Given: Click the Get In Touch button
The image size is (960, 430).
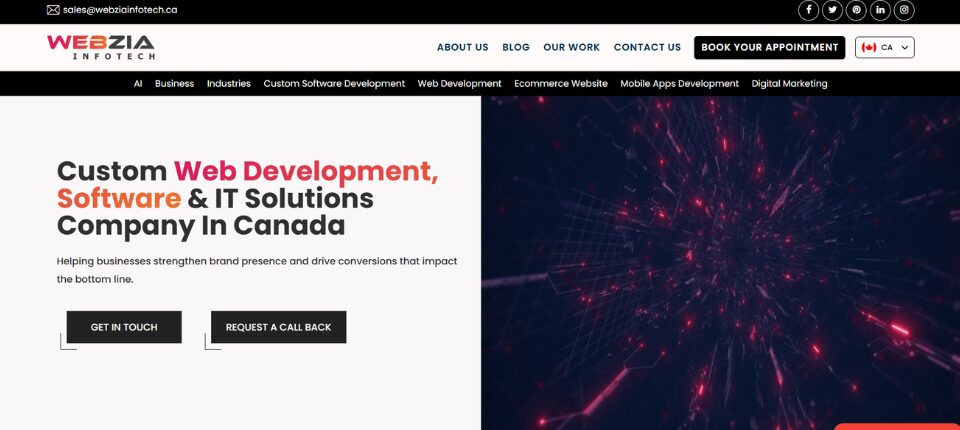Looking at the screenshot, I should (124, 327).
